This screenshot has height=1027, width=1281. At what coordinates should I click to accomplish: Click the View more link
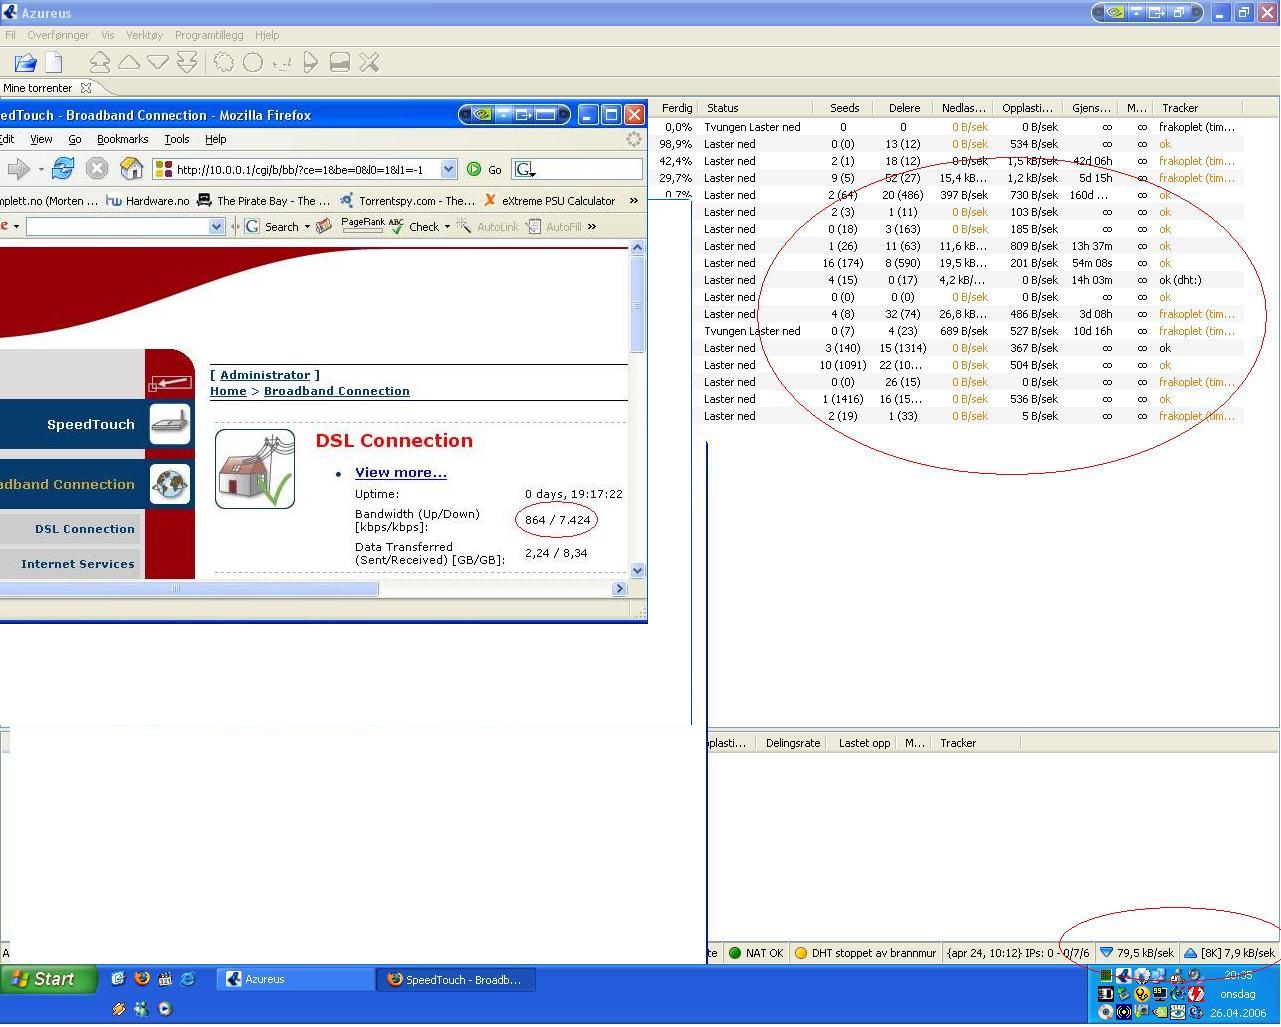click(x=401, y=472)
